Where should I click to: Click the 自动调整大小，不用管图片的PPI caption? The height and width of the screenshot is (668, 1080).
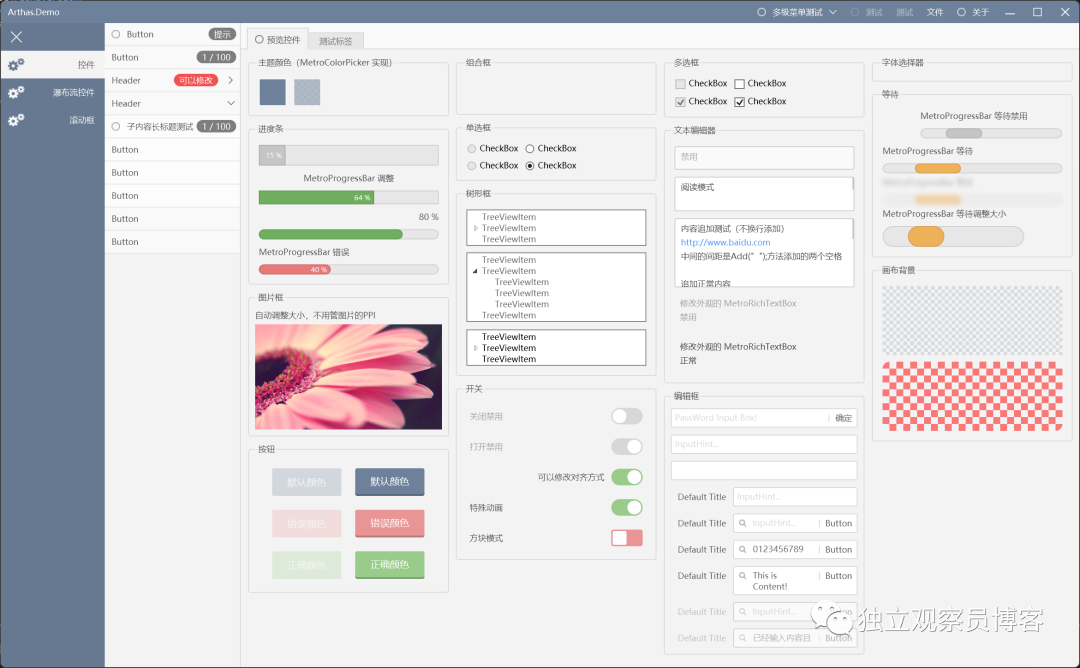[x=315, y=315]
